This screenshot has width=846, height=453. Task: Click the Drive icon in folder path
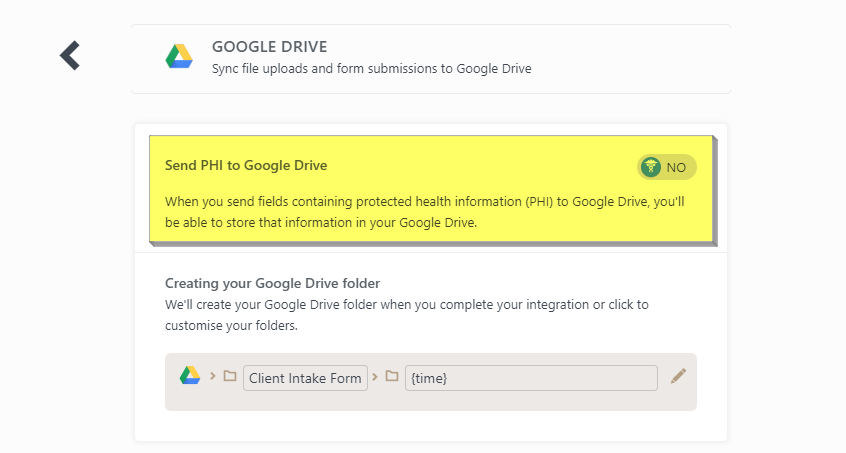(190, 375)
